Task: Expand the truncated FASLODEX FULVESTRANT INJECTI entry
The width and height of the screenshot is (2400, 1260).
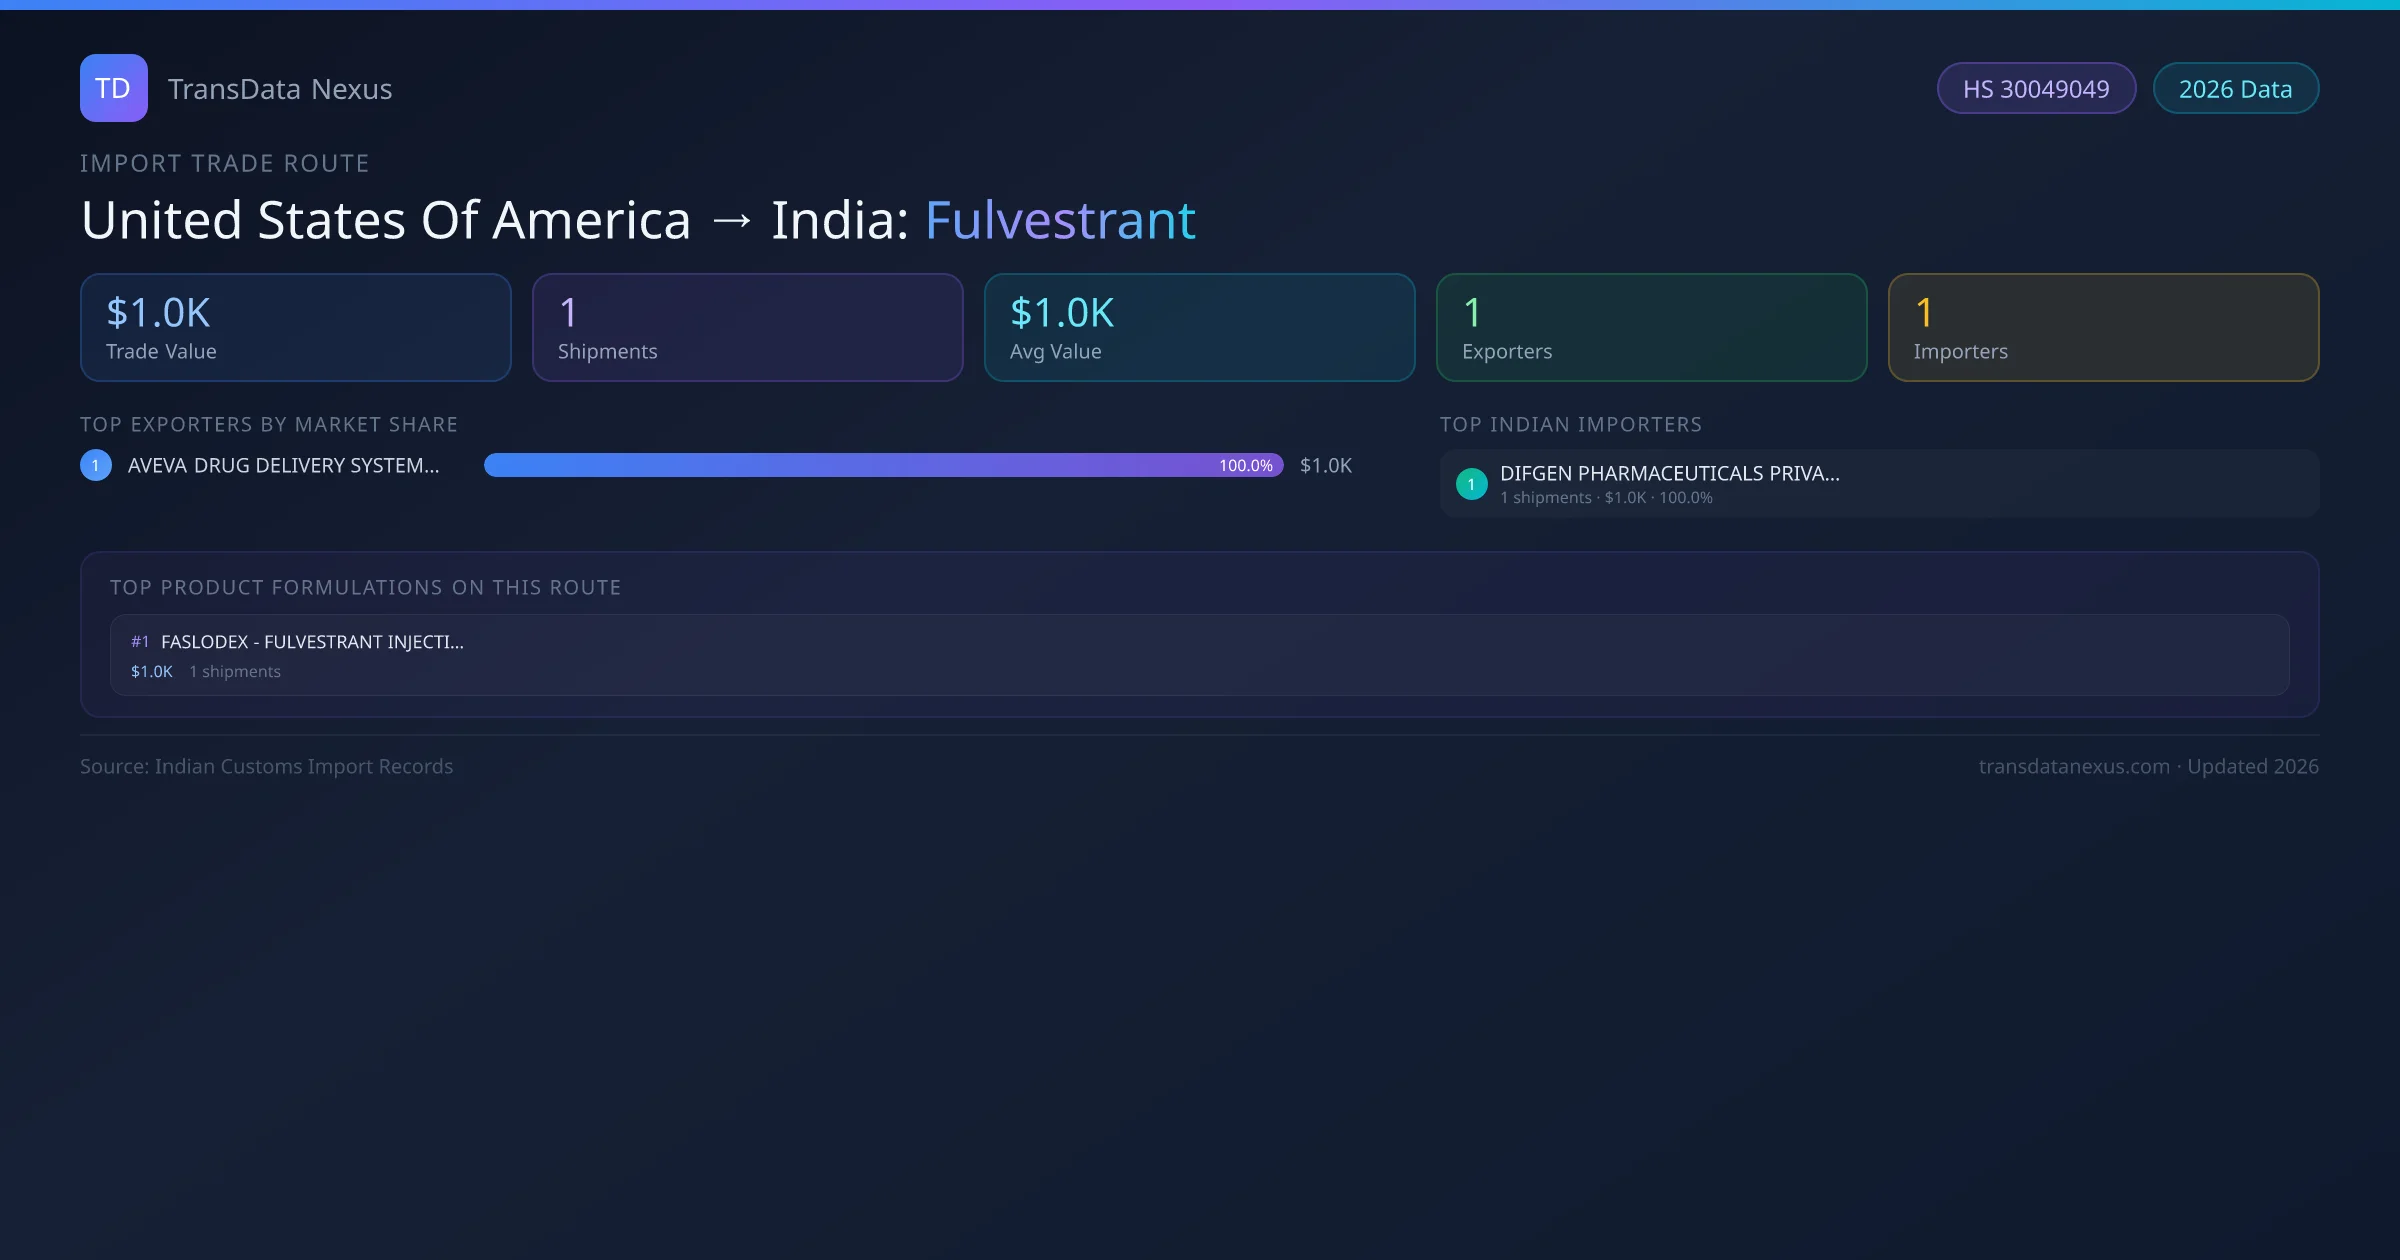Action: point(312,641)
